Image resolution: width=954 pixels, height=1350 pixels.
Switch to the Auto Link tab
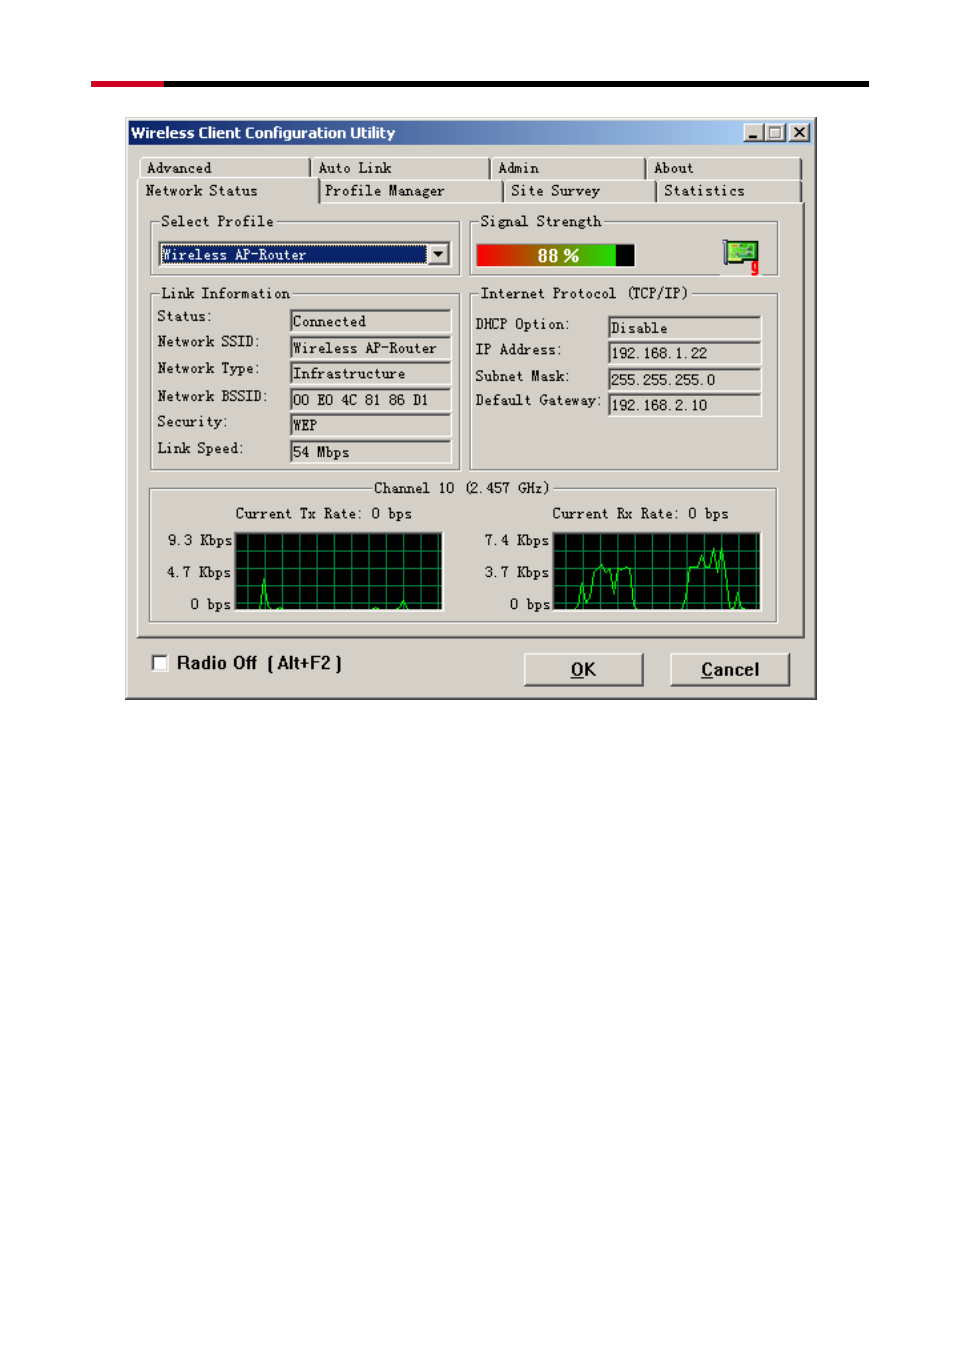click(x=400, y=168)
